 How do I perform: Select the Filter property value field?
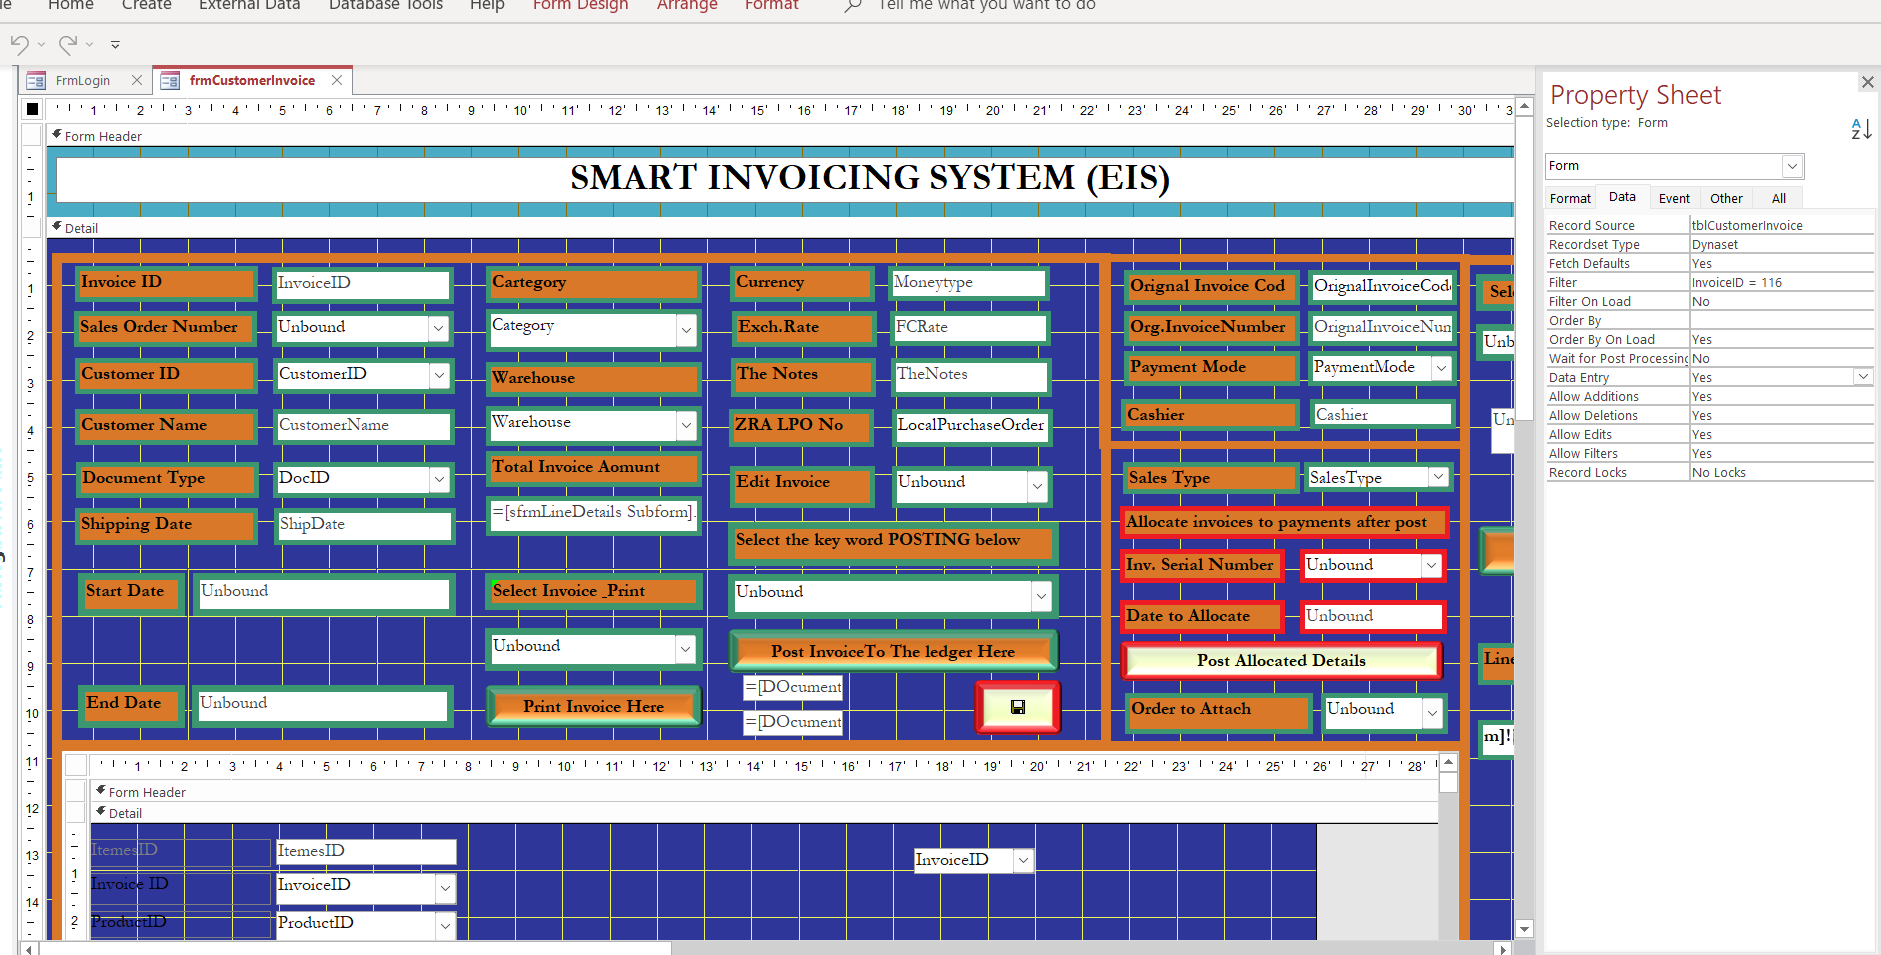tap(1781, 282)
